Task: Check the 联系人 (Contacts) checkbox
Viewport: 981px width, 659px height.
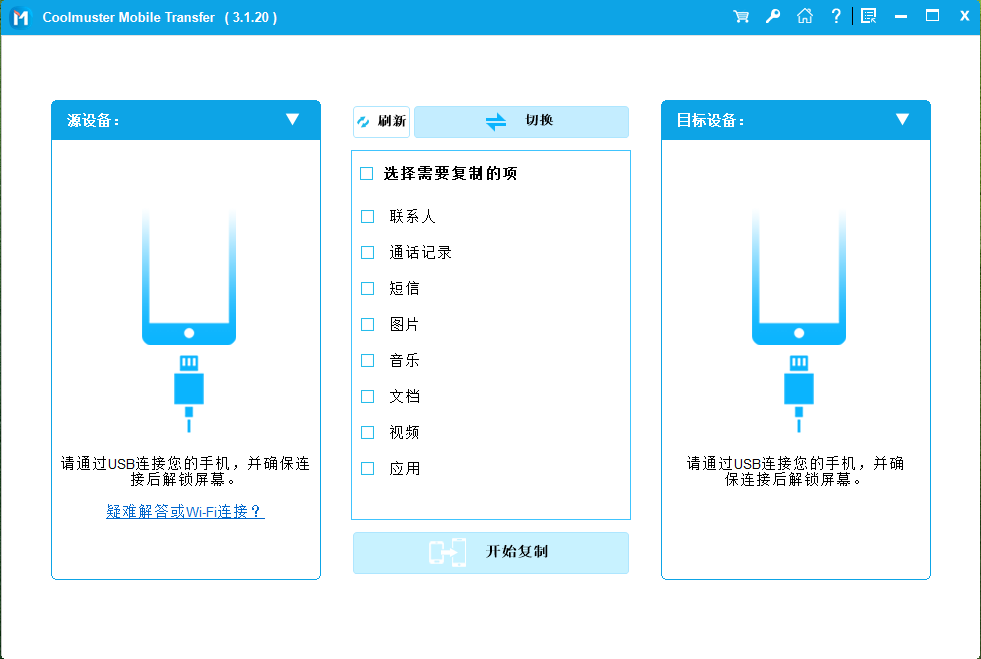Action: pyautogui.click(x=367, y=216)
